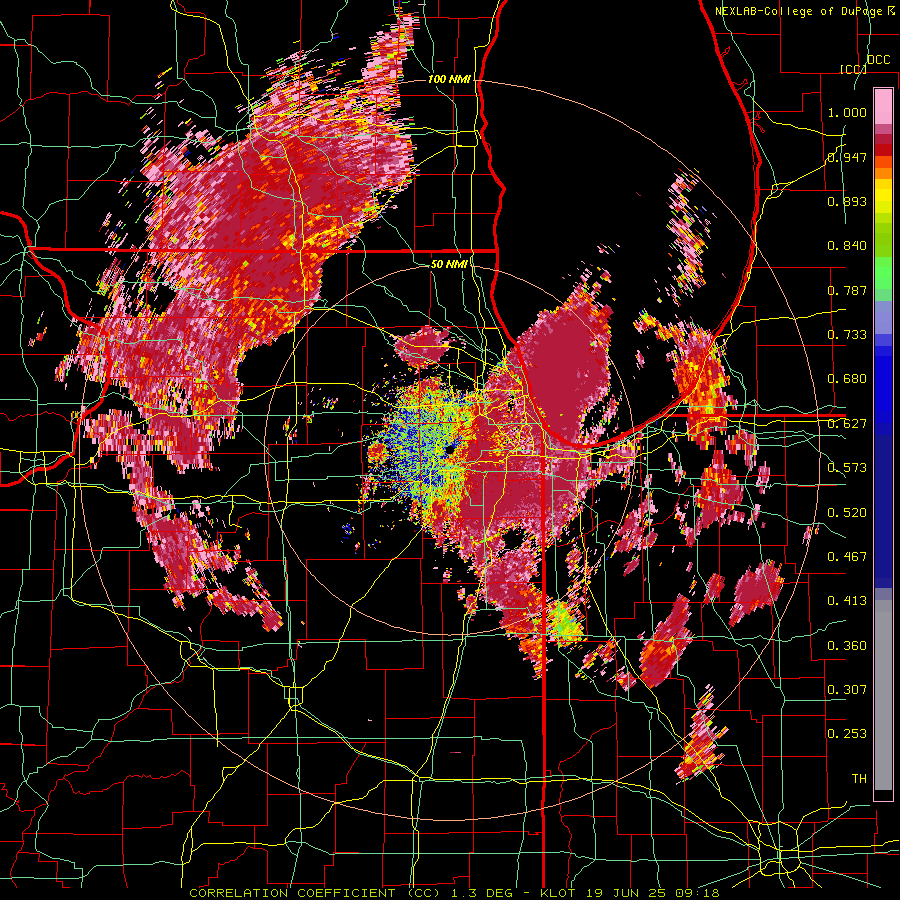This screenshot has width=900, height=900.
Task: Click the 0.947 scale value
Action: (x=847, y=157)
